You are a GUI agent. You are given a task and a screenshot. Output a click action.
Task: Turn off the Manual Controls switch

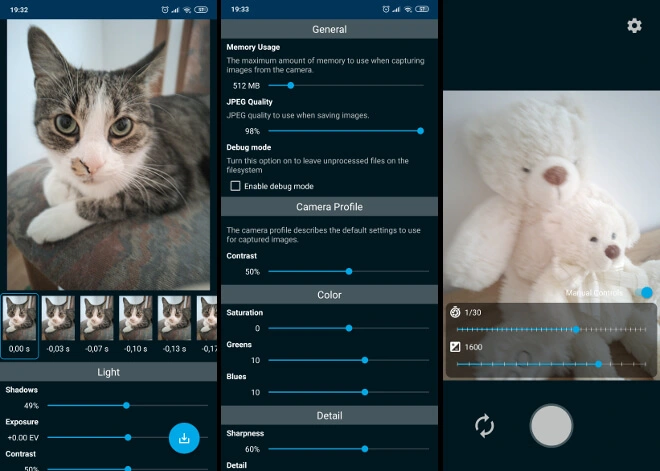click(644, 293)
